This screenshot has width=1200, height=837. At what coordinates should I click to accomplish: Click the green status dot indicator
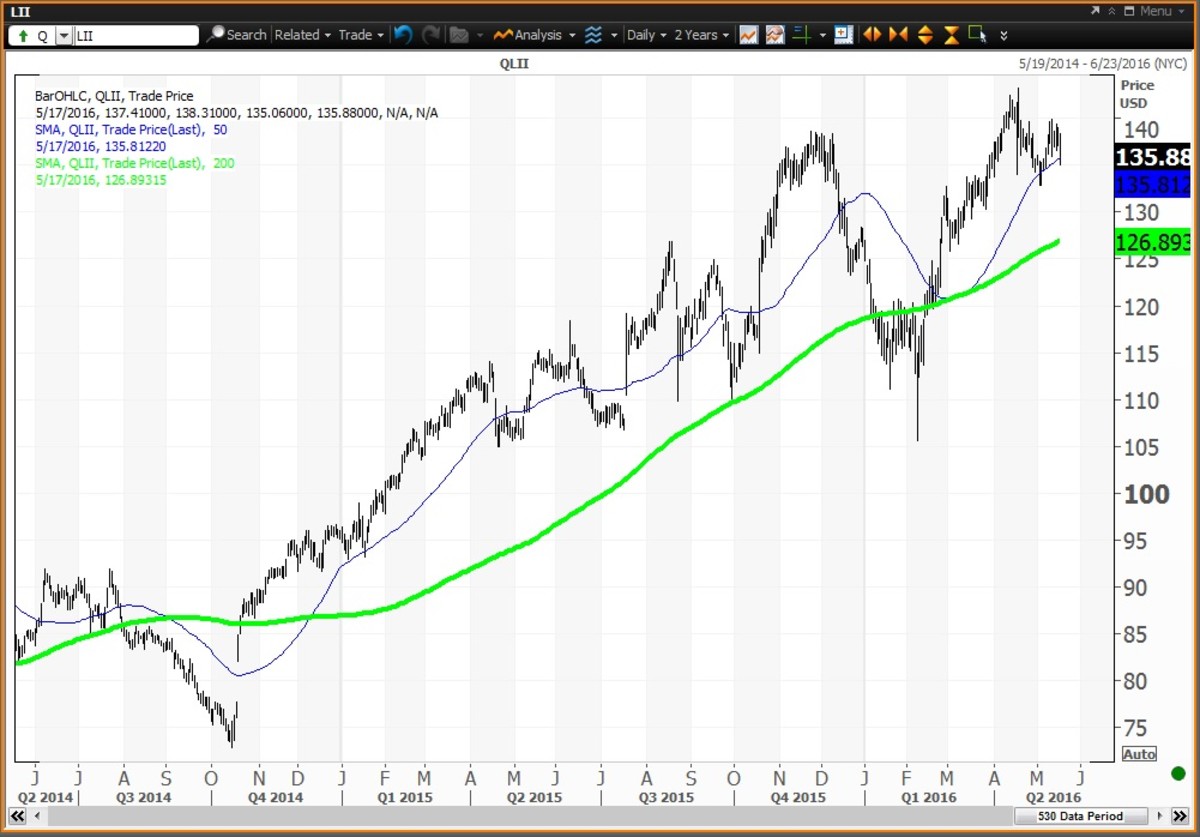click(1178, 773)
